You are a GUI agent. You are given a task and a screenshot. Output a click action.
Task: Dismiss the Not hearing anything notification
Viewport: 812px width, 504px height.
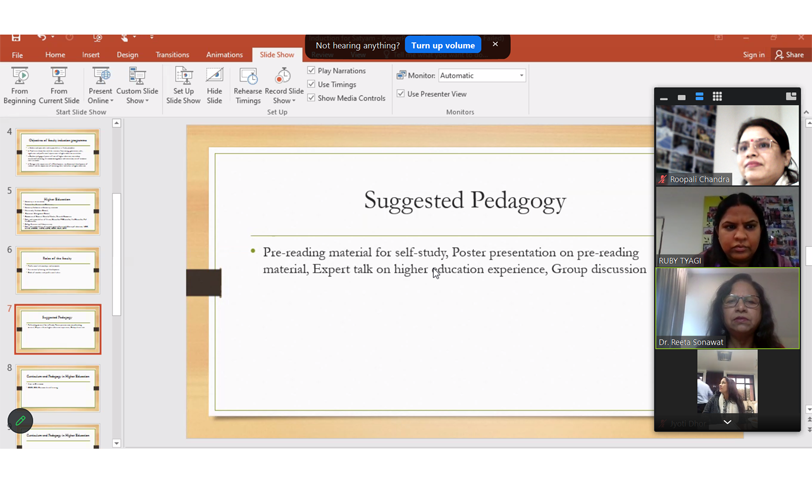[x=495, y=44]
